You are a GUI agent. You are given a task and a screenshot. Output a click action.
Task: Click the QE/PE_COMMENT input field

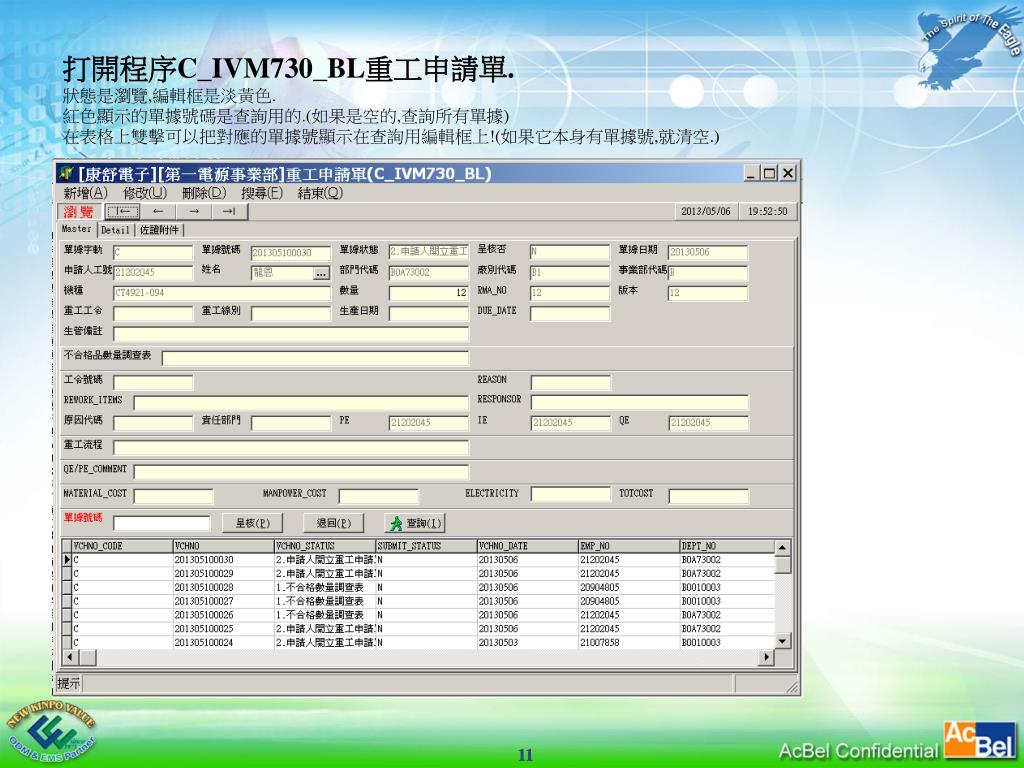click(301, 472)
